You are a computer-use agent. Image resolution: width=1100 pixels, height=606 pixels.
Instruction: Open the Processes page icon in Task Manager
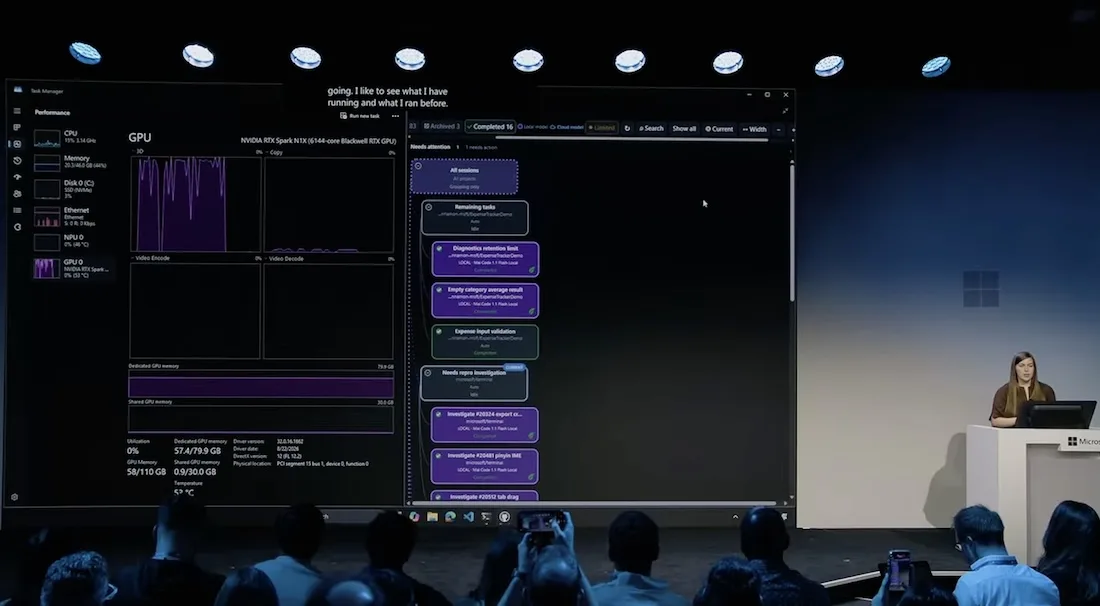(17, 128)
